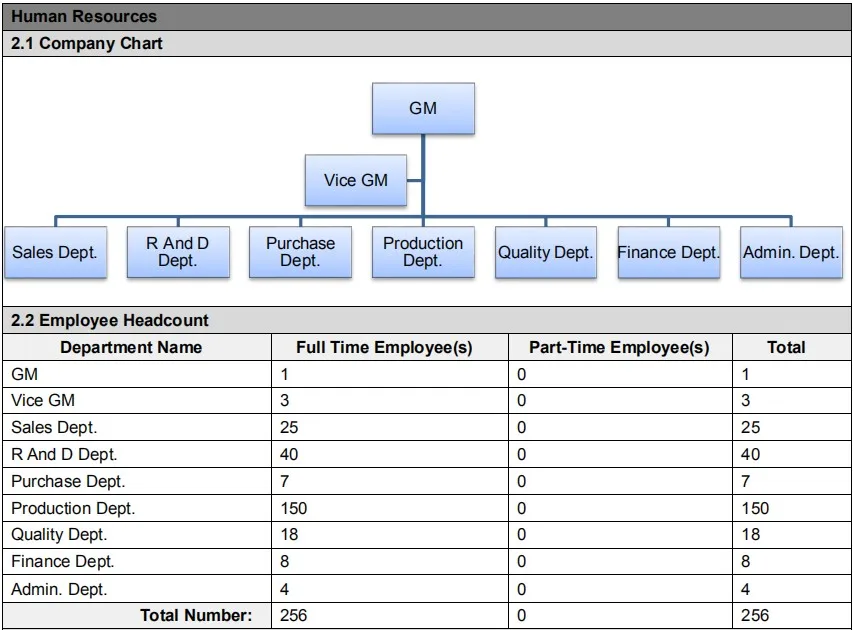The height and width of the screenshot is (630, 853).
Task: Select the Full Time Employee(s) column header
Action: point(384,348)
